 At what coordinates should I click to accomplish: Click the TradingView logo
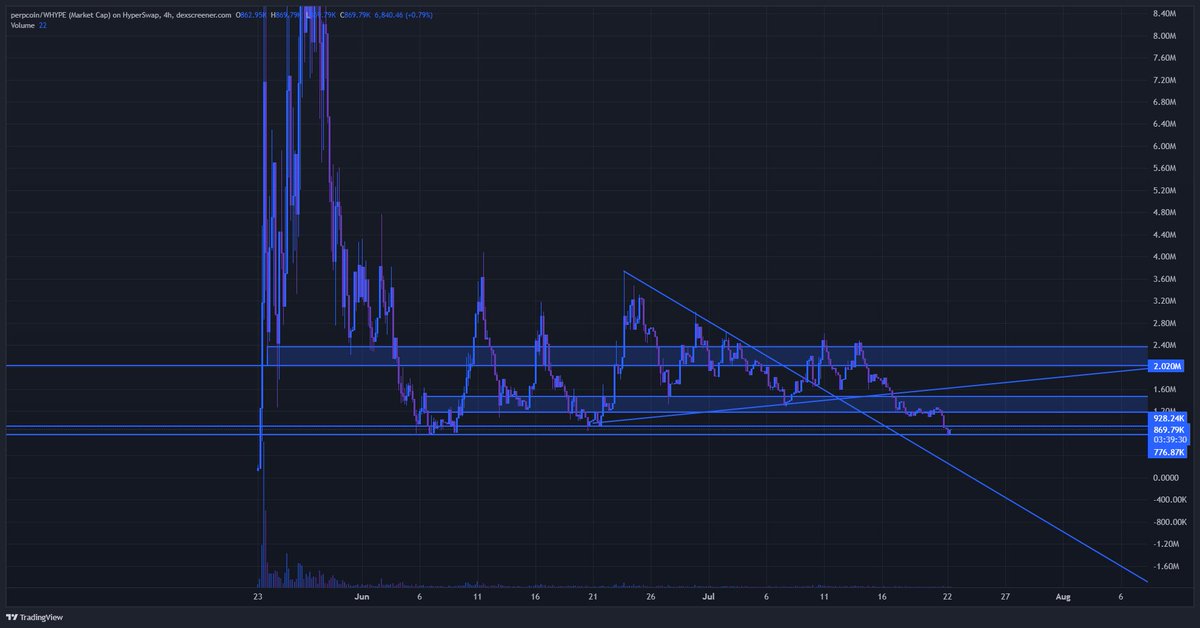(x=36, y=616)
